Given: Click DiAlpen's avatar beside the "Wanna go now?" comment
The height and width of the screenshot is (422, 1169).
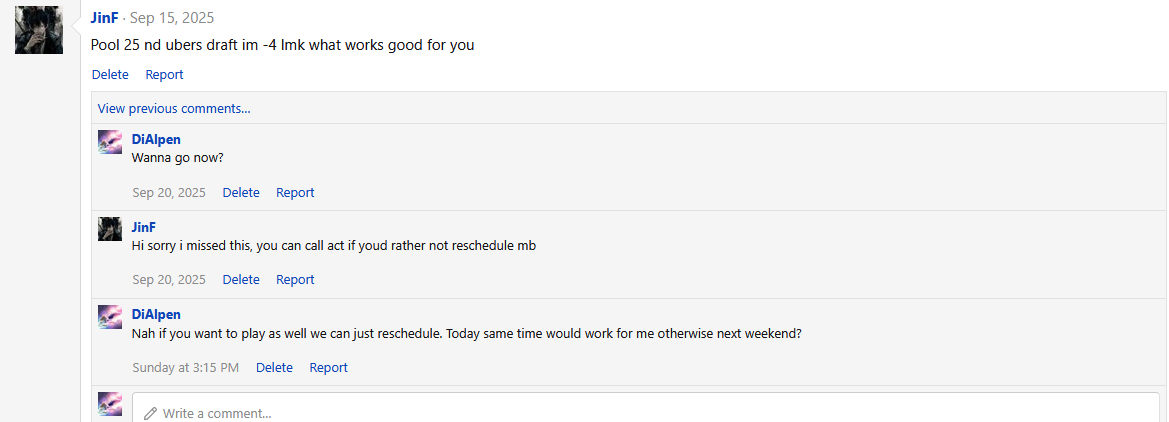Looking at the screenshot, I should (x=110, y=141).
